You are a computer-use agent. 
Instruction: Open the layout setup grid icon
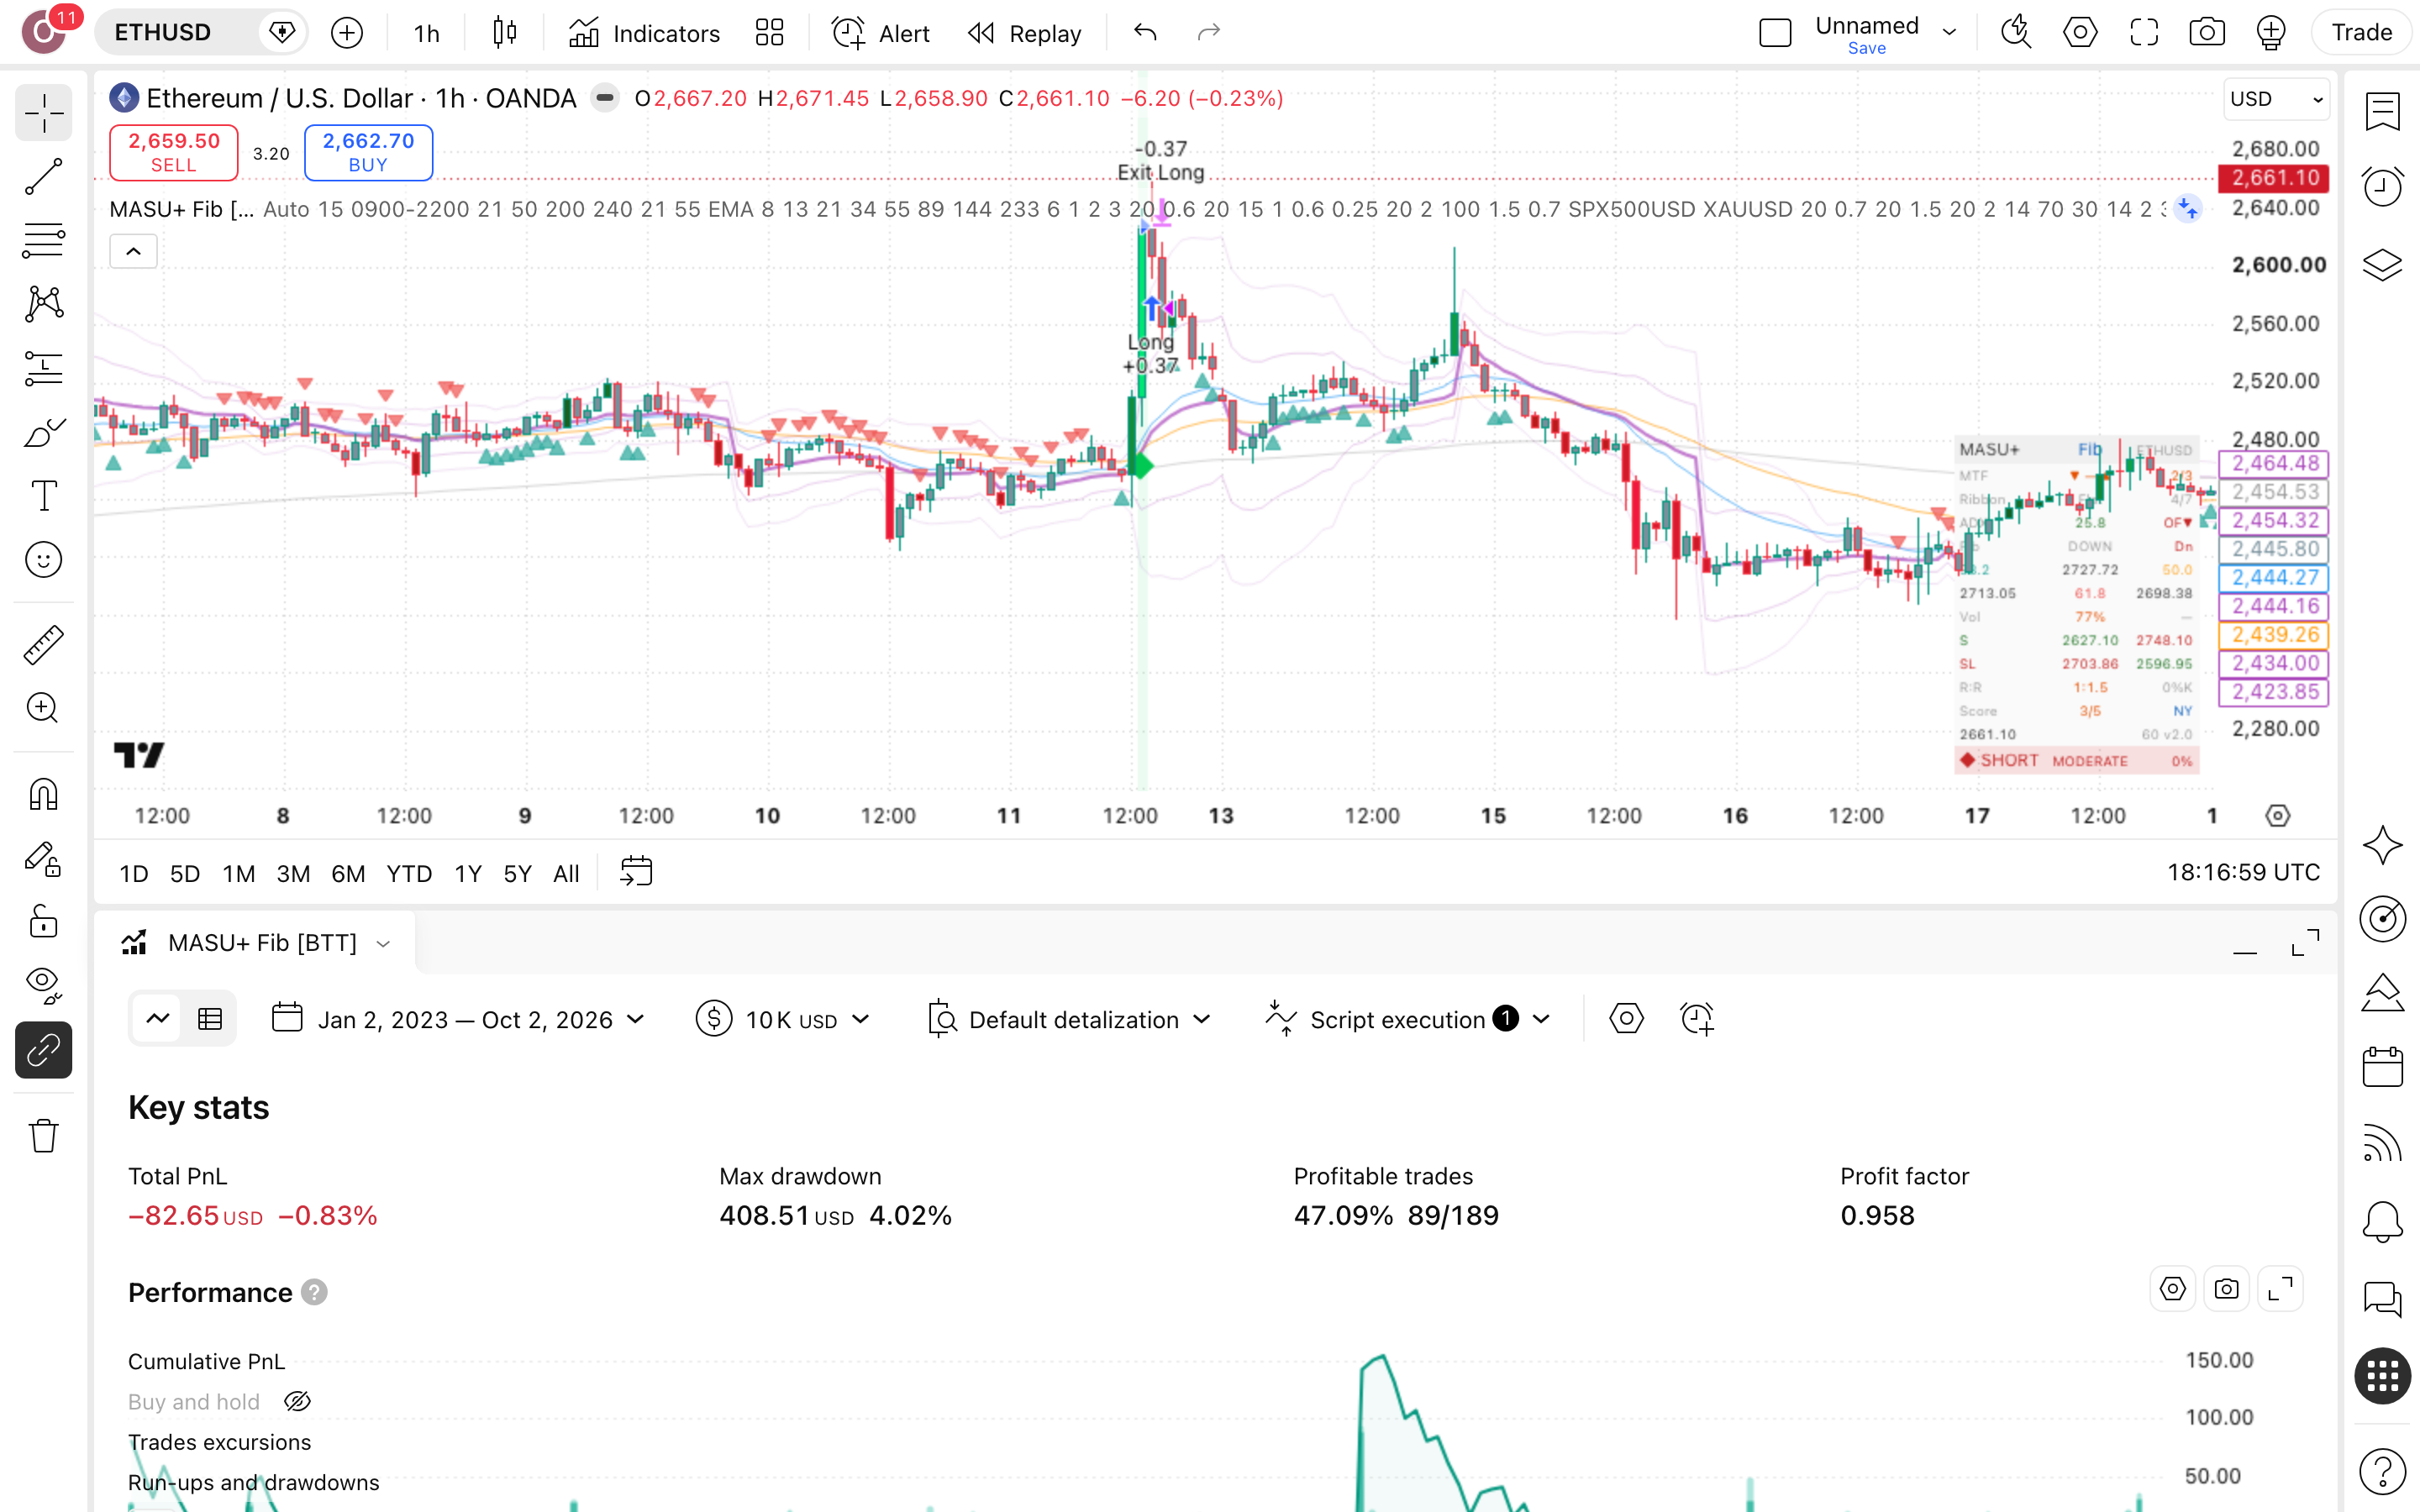pyautogui.click(x=770, y=33)
